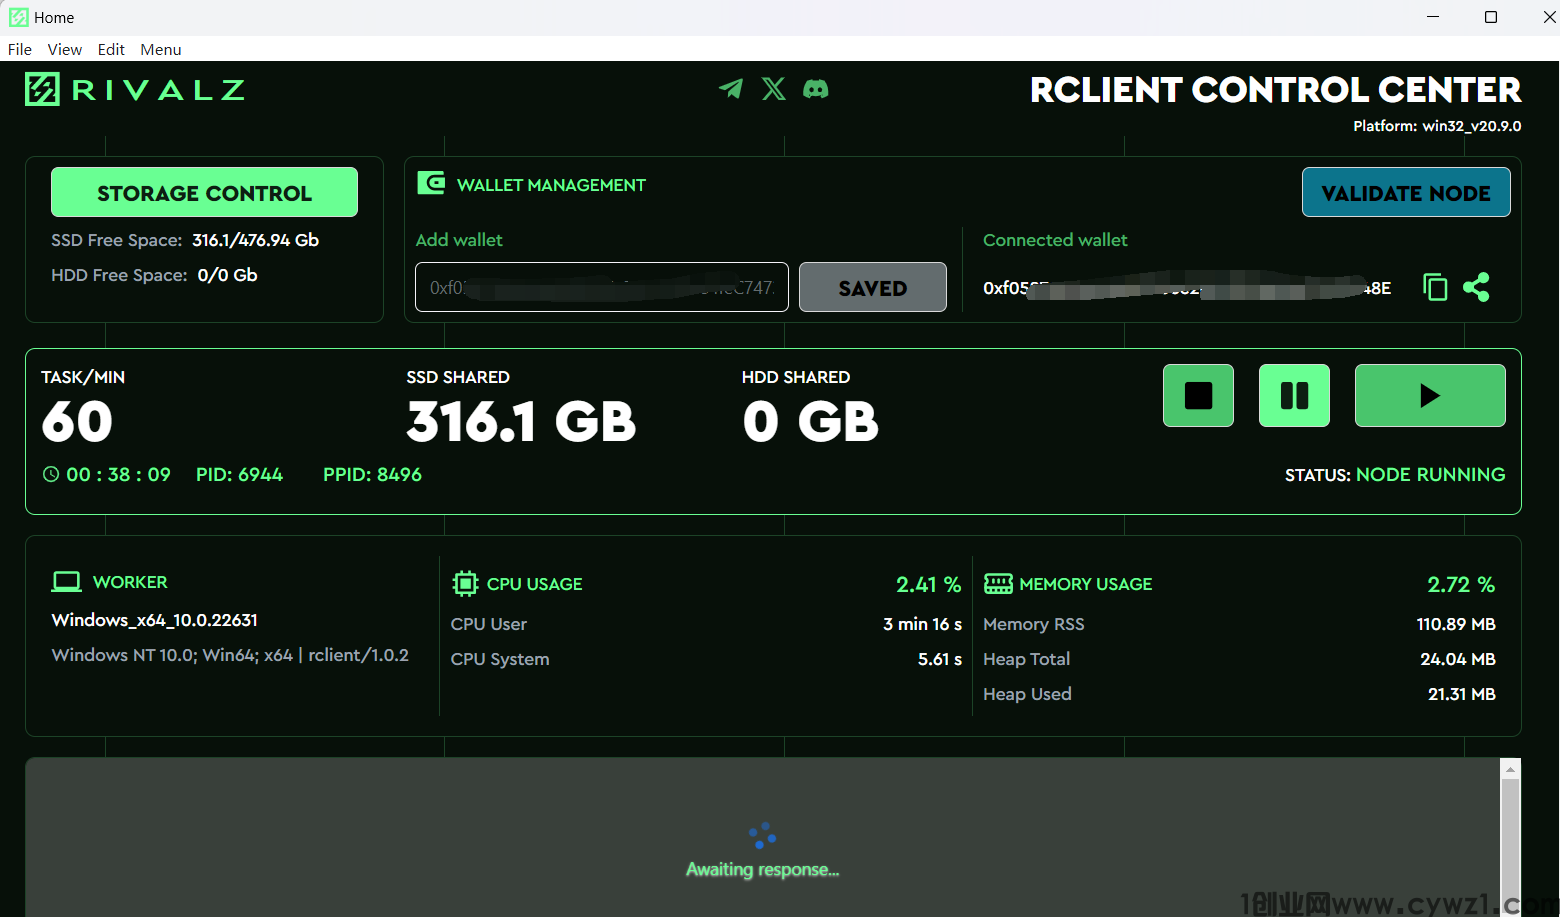Copy the connected wallet address

[1435, 287]
